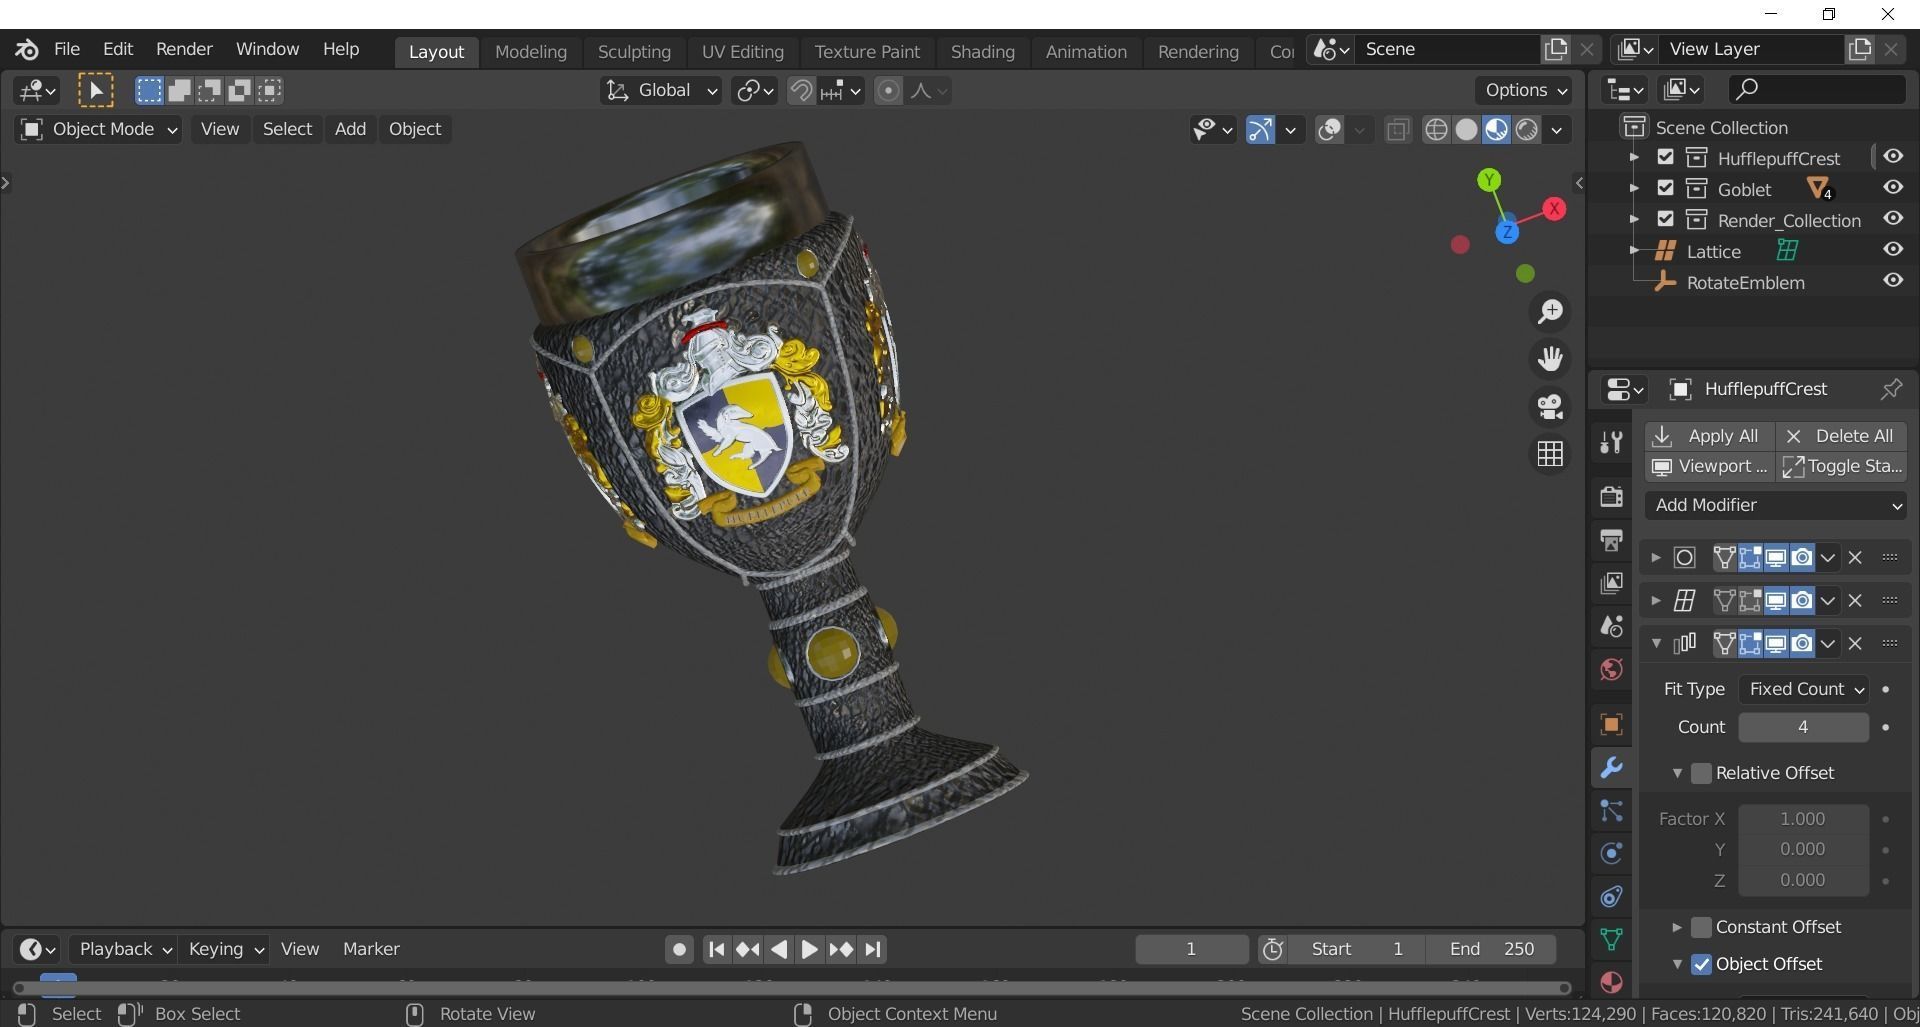Expand Constant Offset section
Screen dimensions: 1920x1027
(1677, 928)
